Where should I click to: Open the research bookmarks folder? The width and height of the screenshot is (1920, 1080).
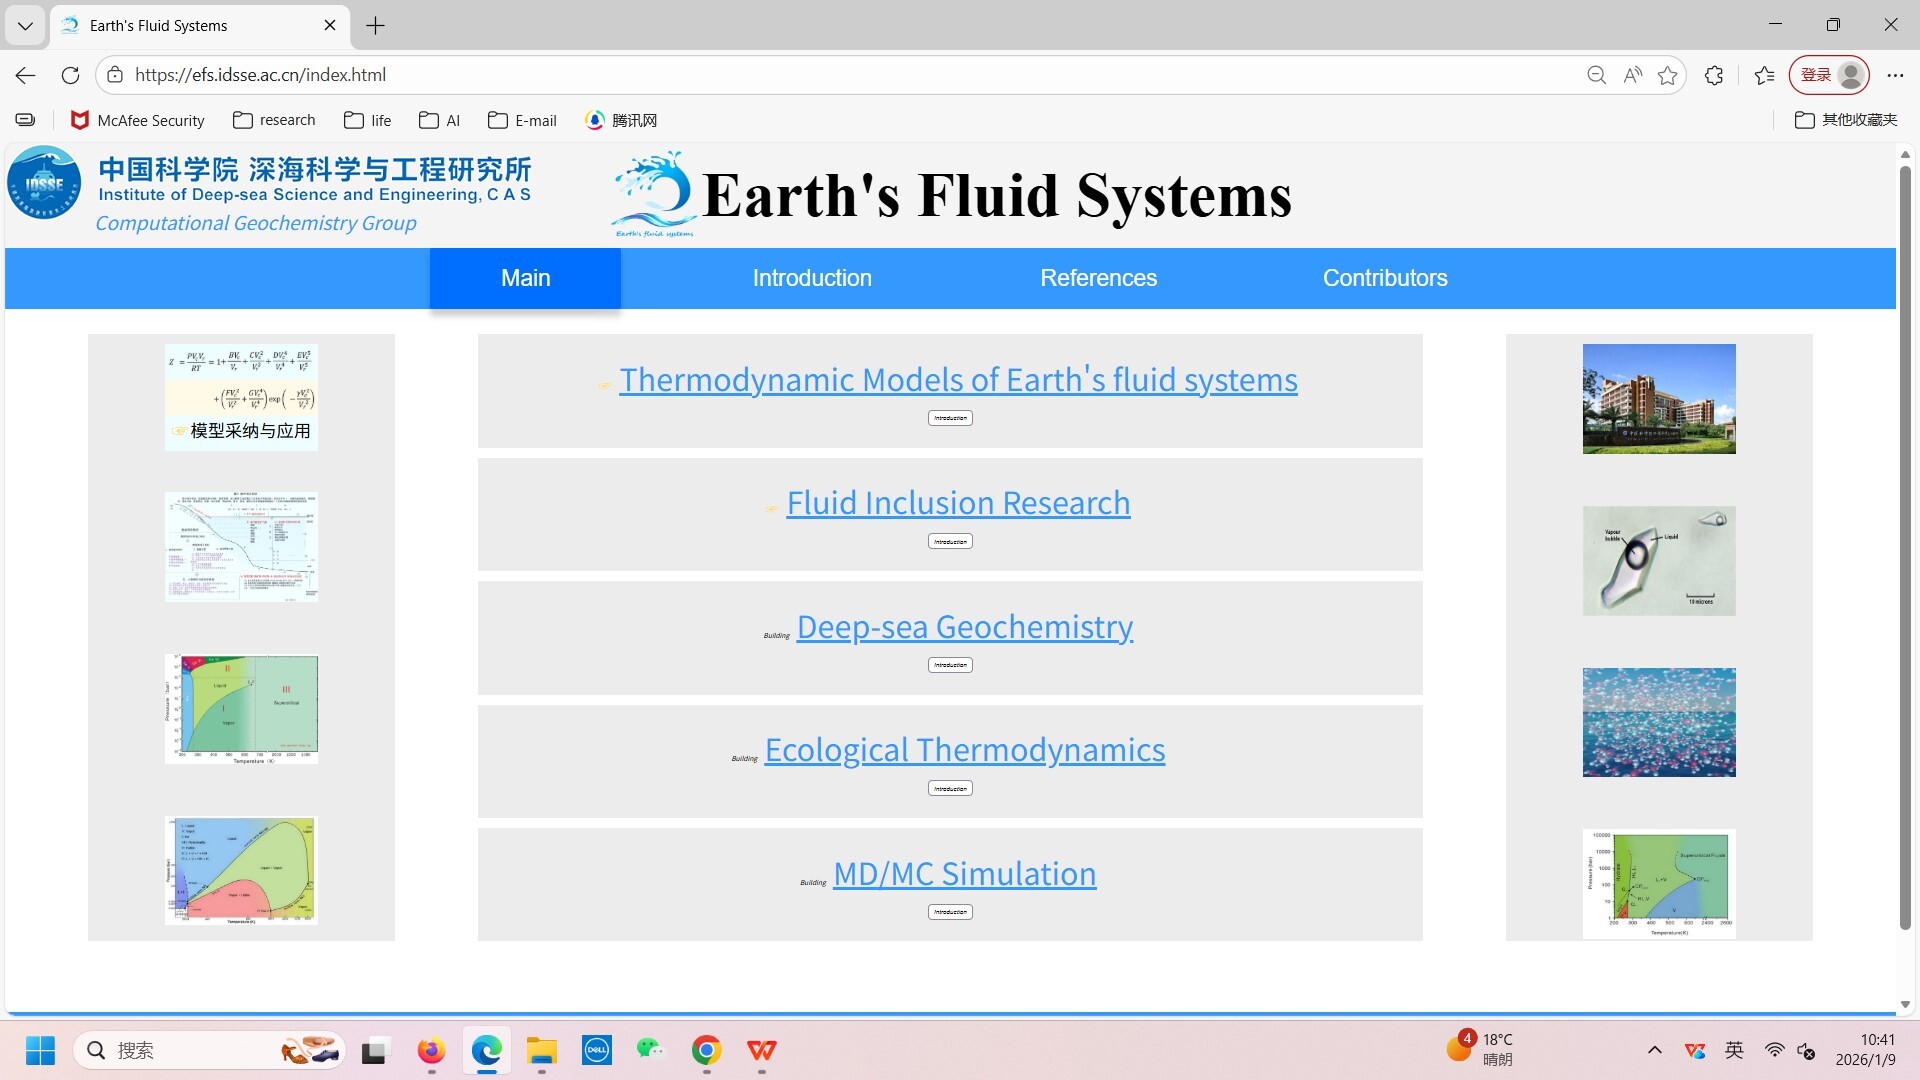[x=274, y=120]
